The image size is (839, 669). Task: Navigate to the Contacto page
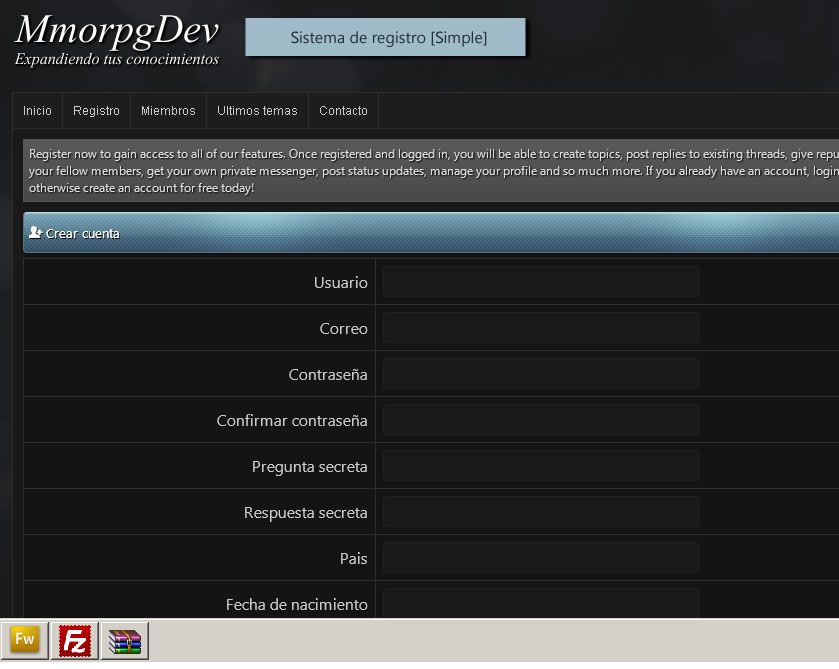343,111
